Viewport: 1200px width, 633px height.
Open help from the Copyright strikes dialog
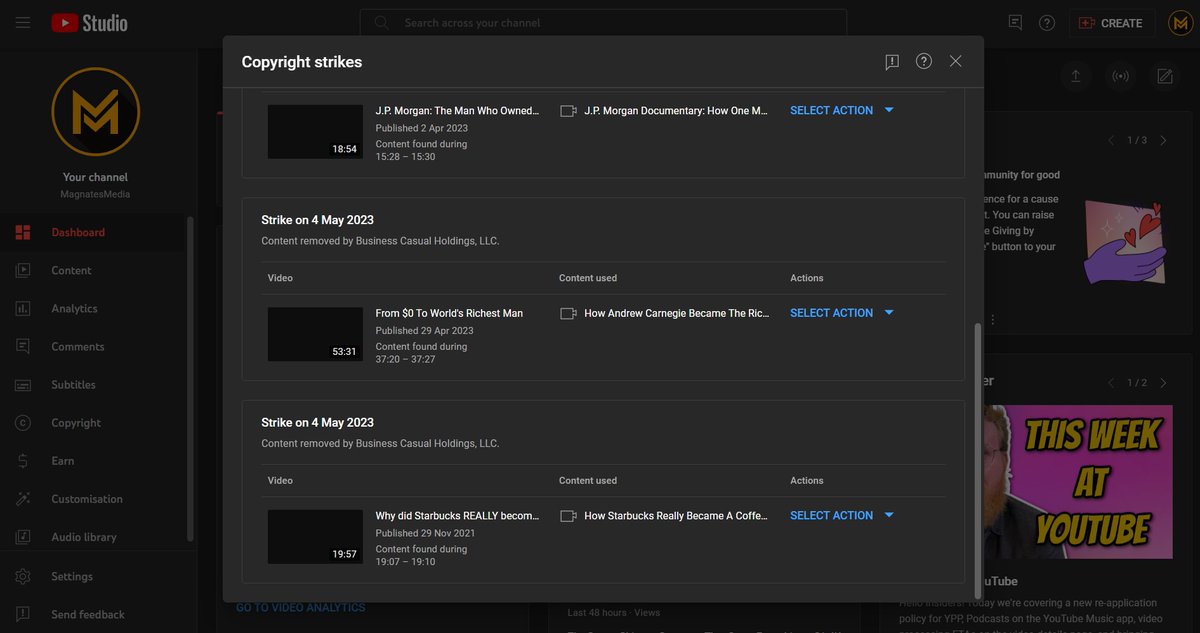[x=923, y=60]
